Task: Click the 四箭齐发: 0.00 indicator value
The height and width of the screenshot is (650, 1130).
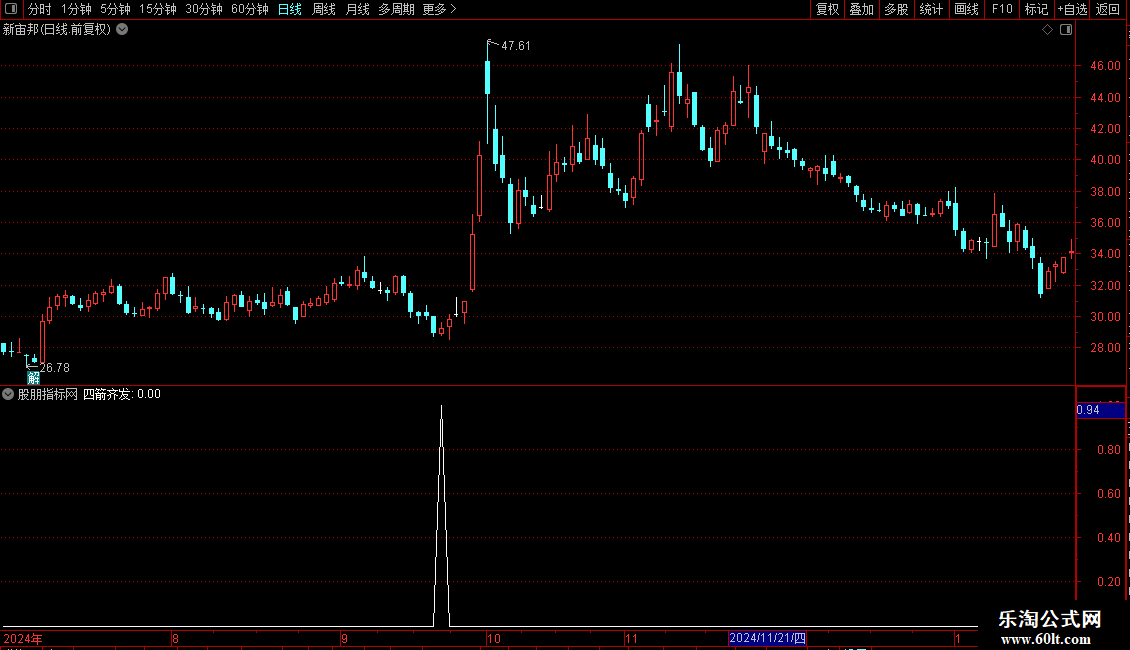Action: click(122, 394)
